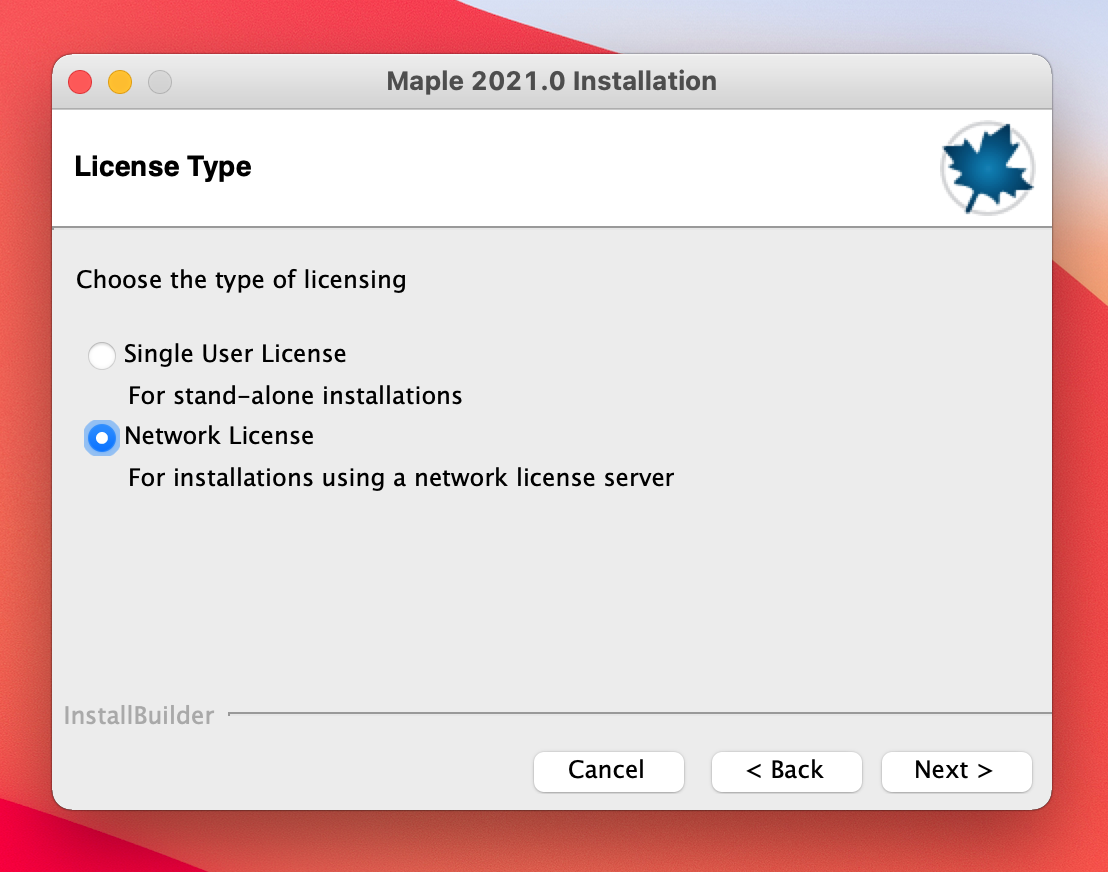Image resolution: width=1108 pixels, height=872 pixels.
Task: Click the "Choose the type of licensing" text
Action: pyautogui.click(x=241, y=279)
